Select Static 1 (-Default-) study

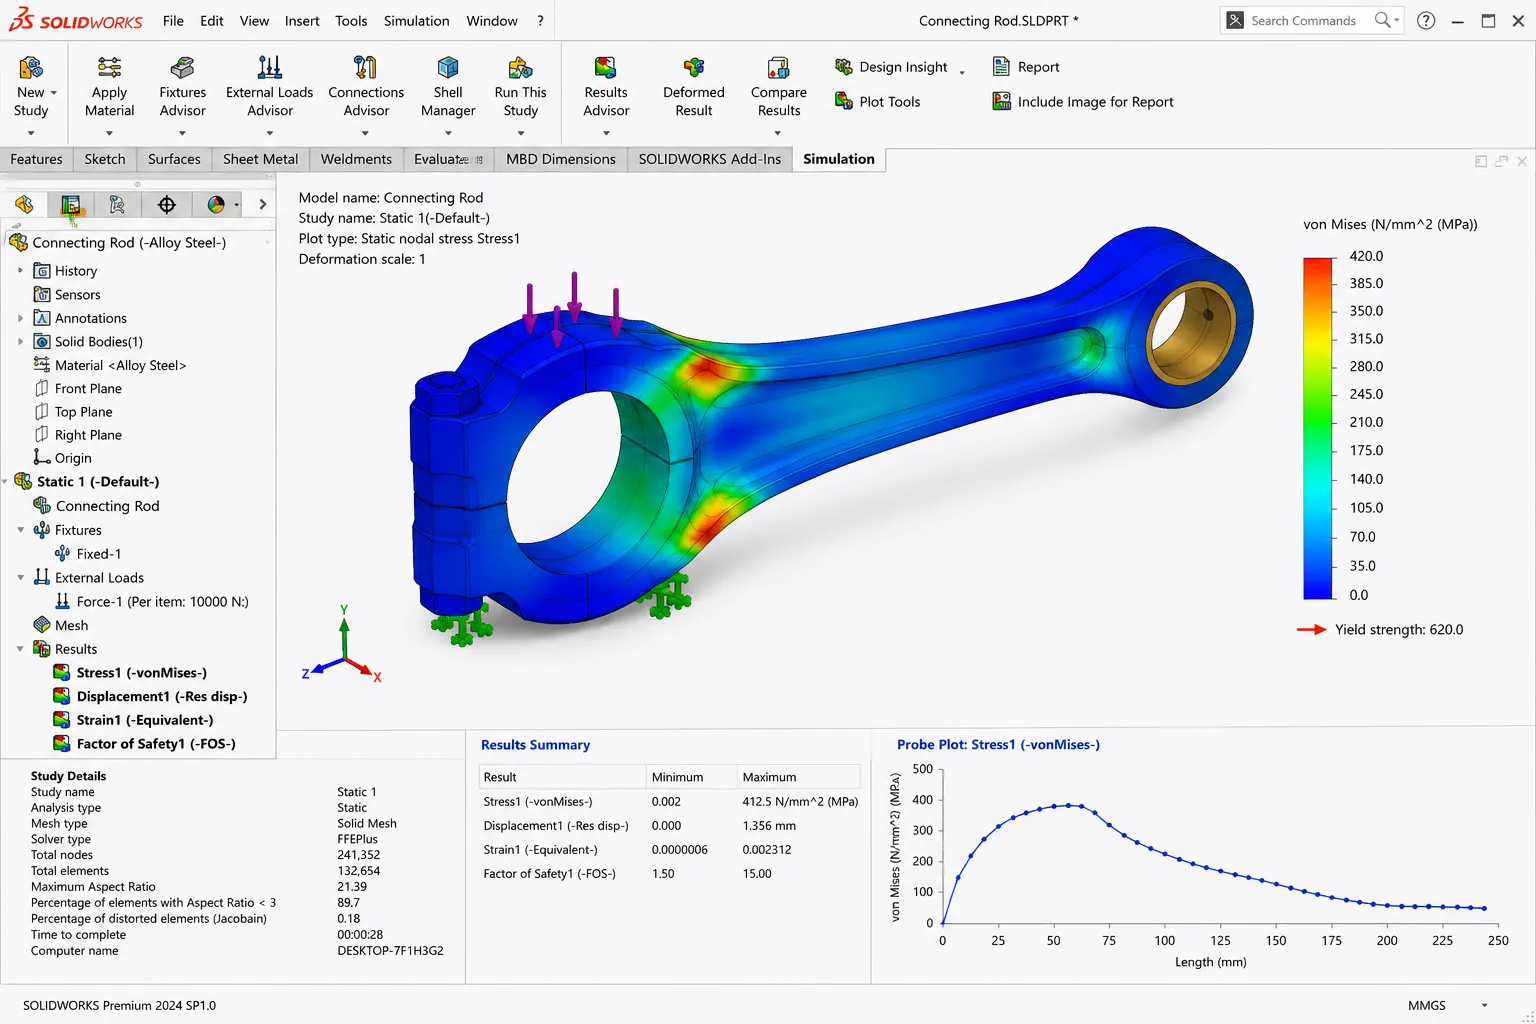click(87, 482)
